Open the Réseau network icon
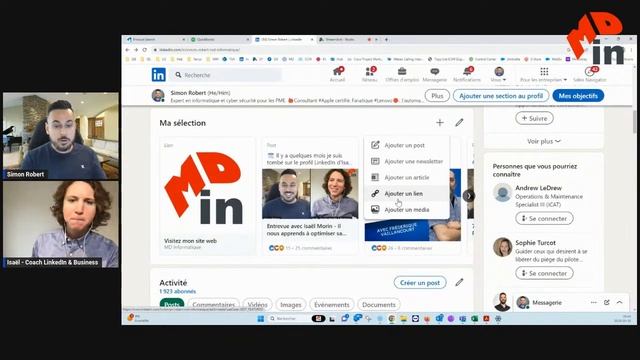This screenshot has width=640, height=360. click(x=369, y=74)
